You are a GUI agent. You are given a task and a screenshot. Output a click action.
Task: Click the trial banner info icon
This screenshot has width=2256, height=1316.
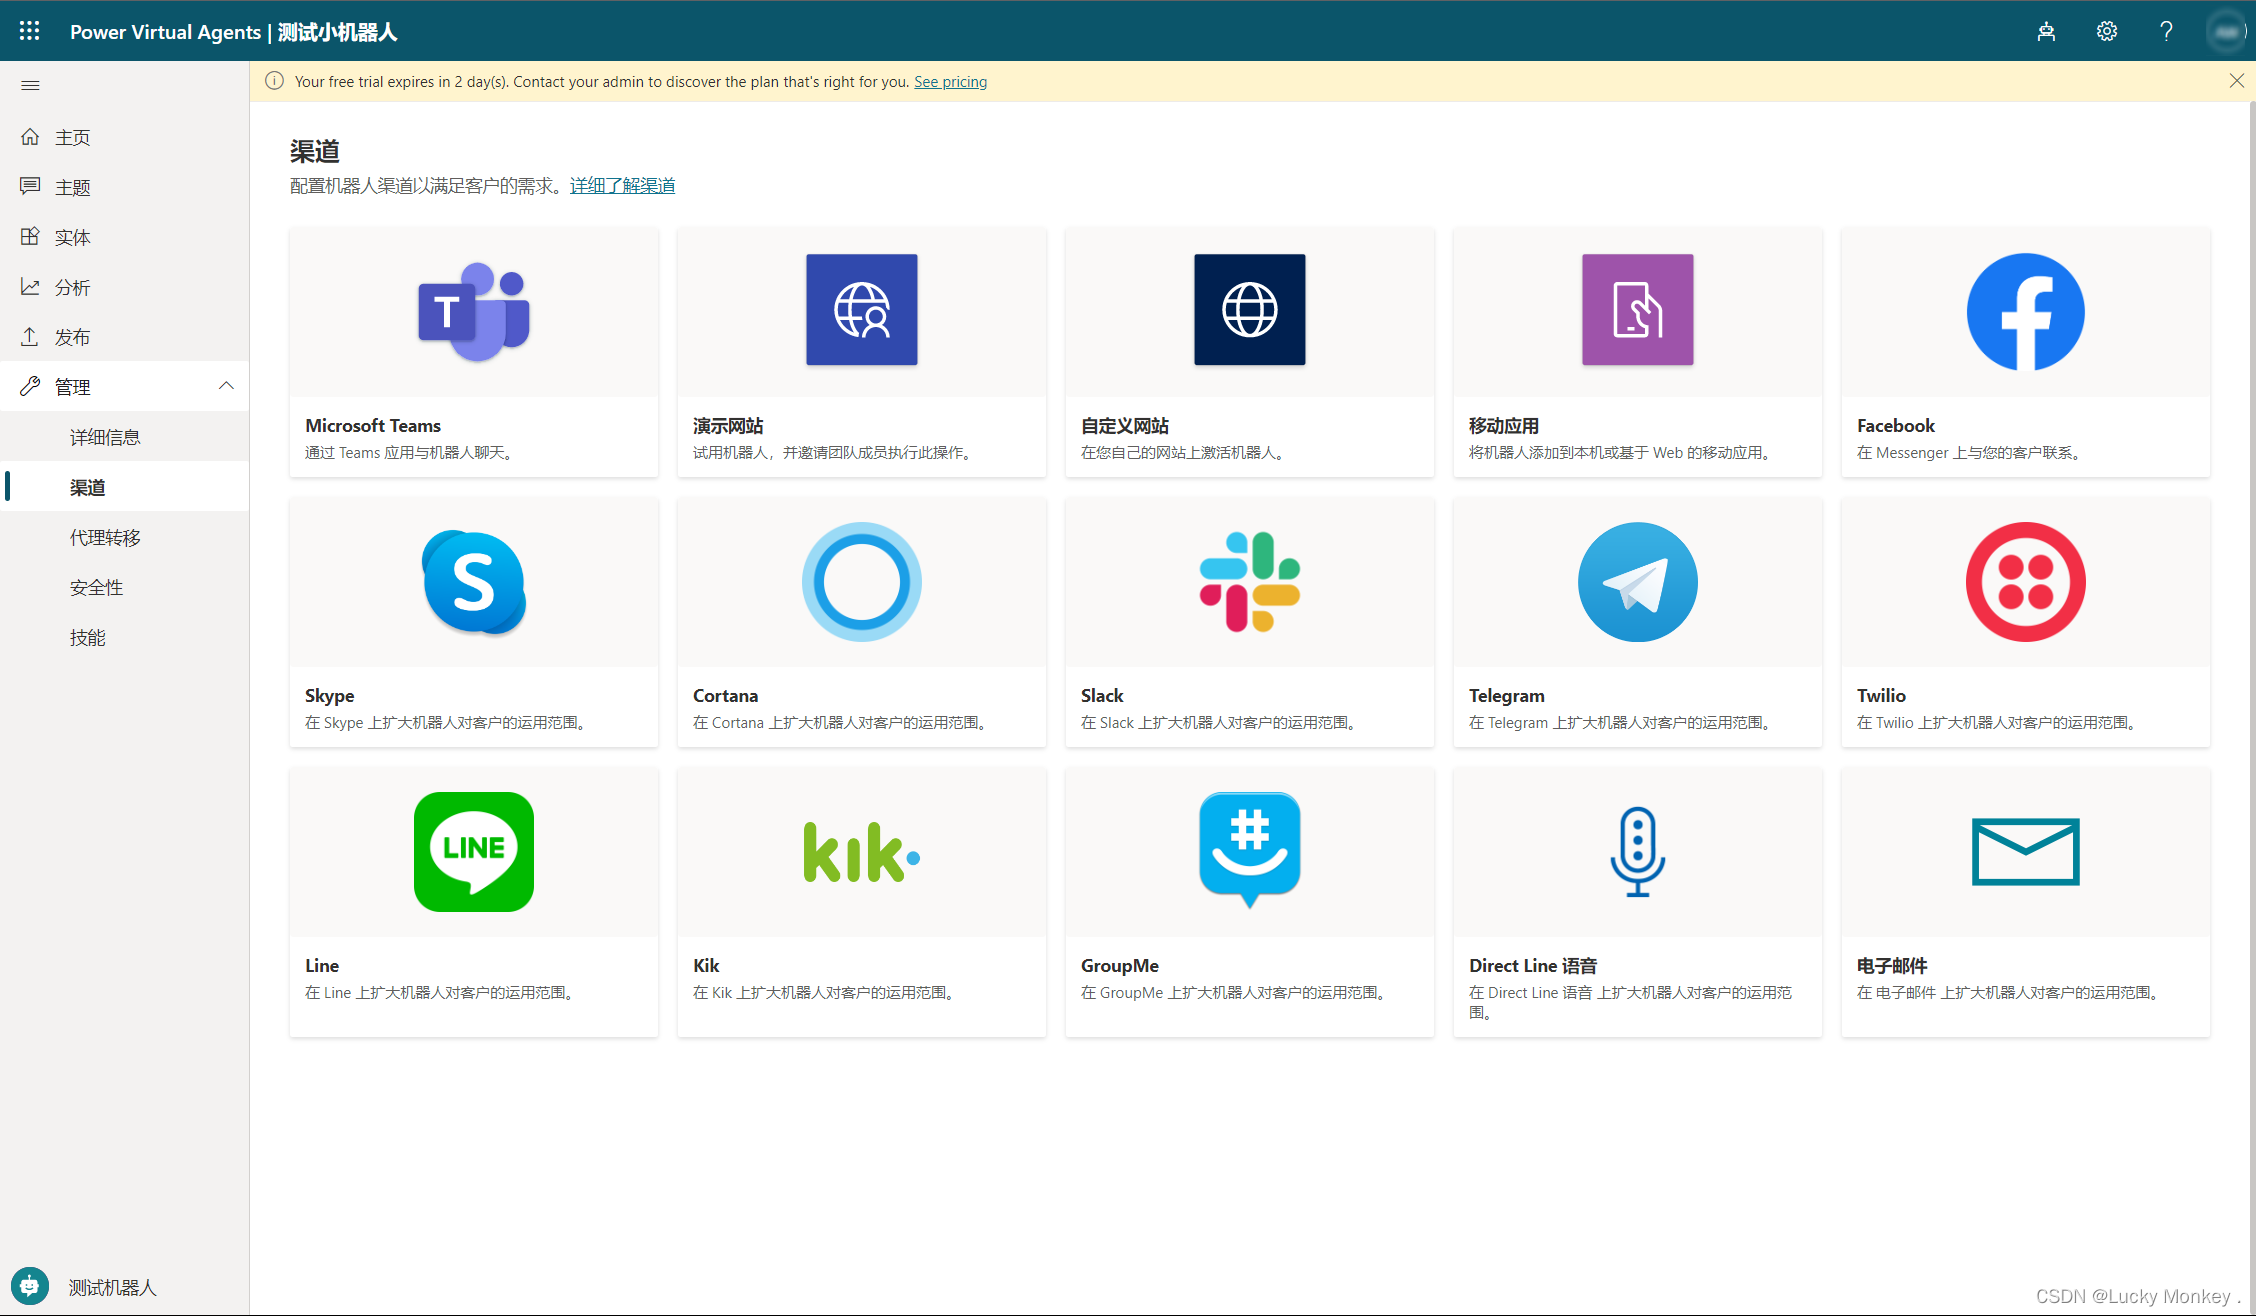274,81
